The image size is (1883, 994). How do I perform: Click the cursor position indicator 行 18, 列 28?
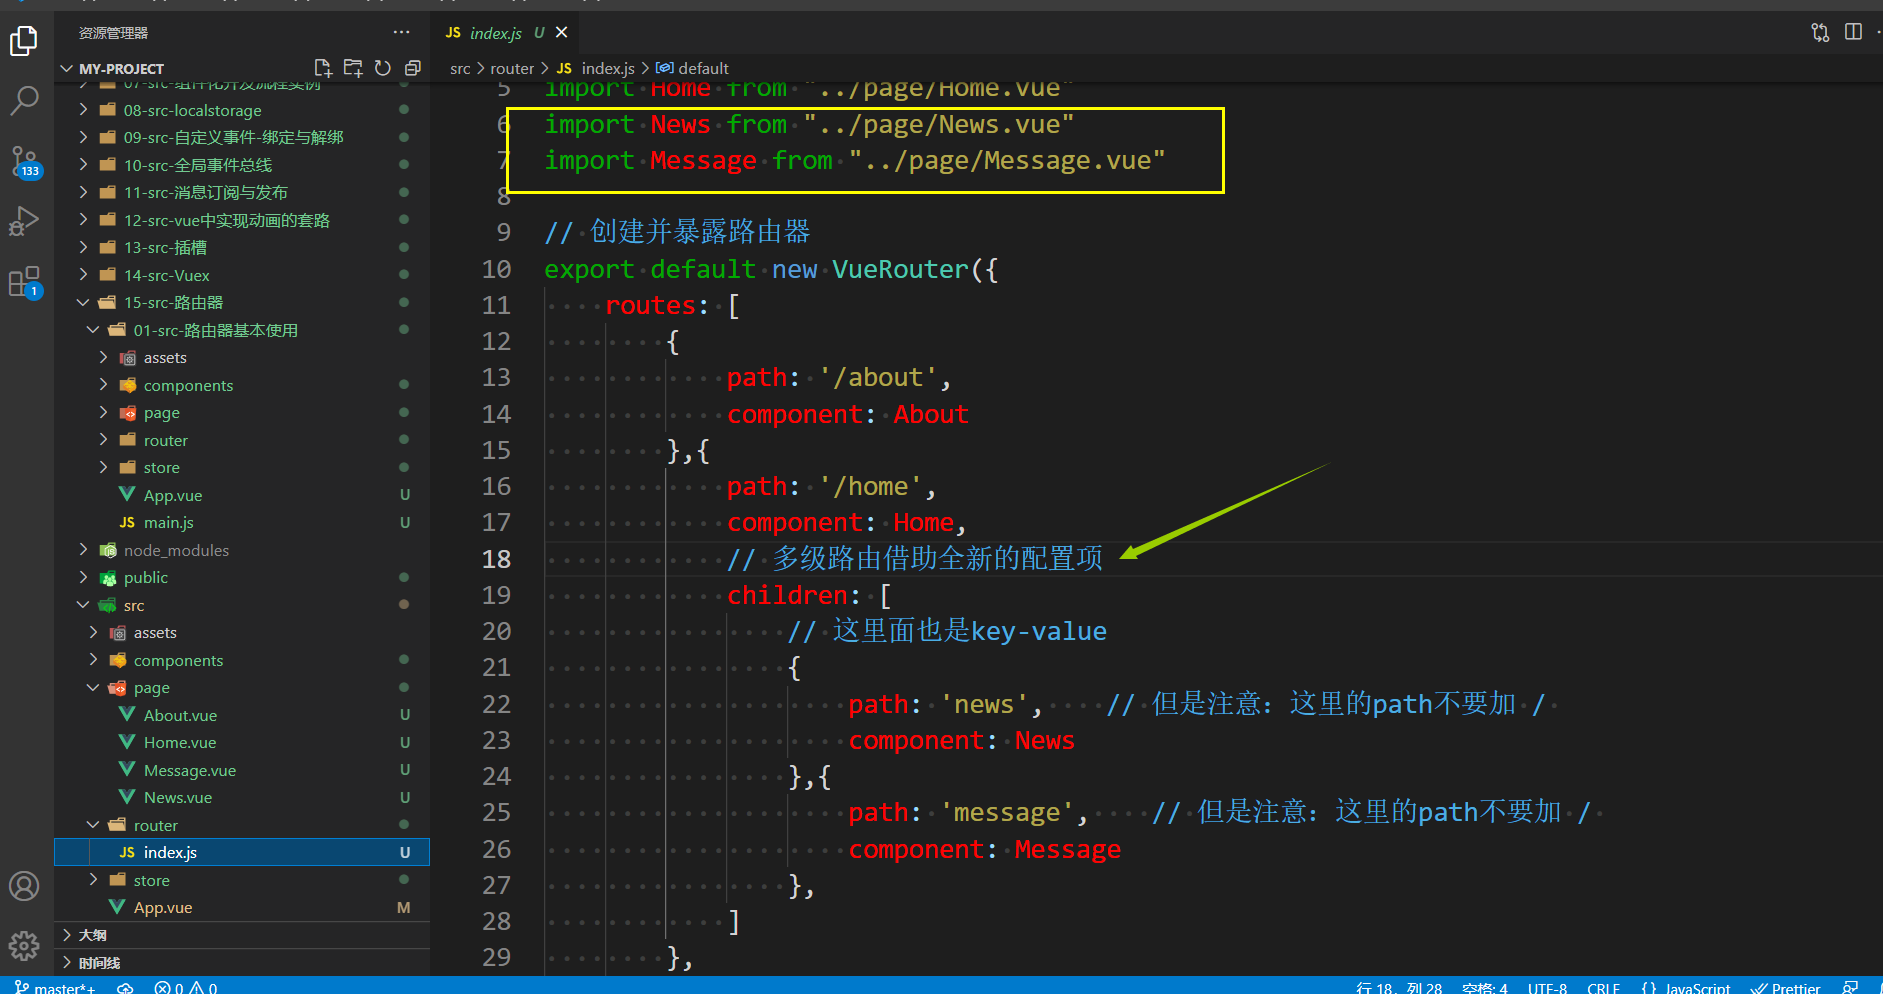click(x=1399, y=987)
